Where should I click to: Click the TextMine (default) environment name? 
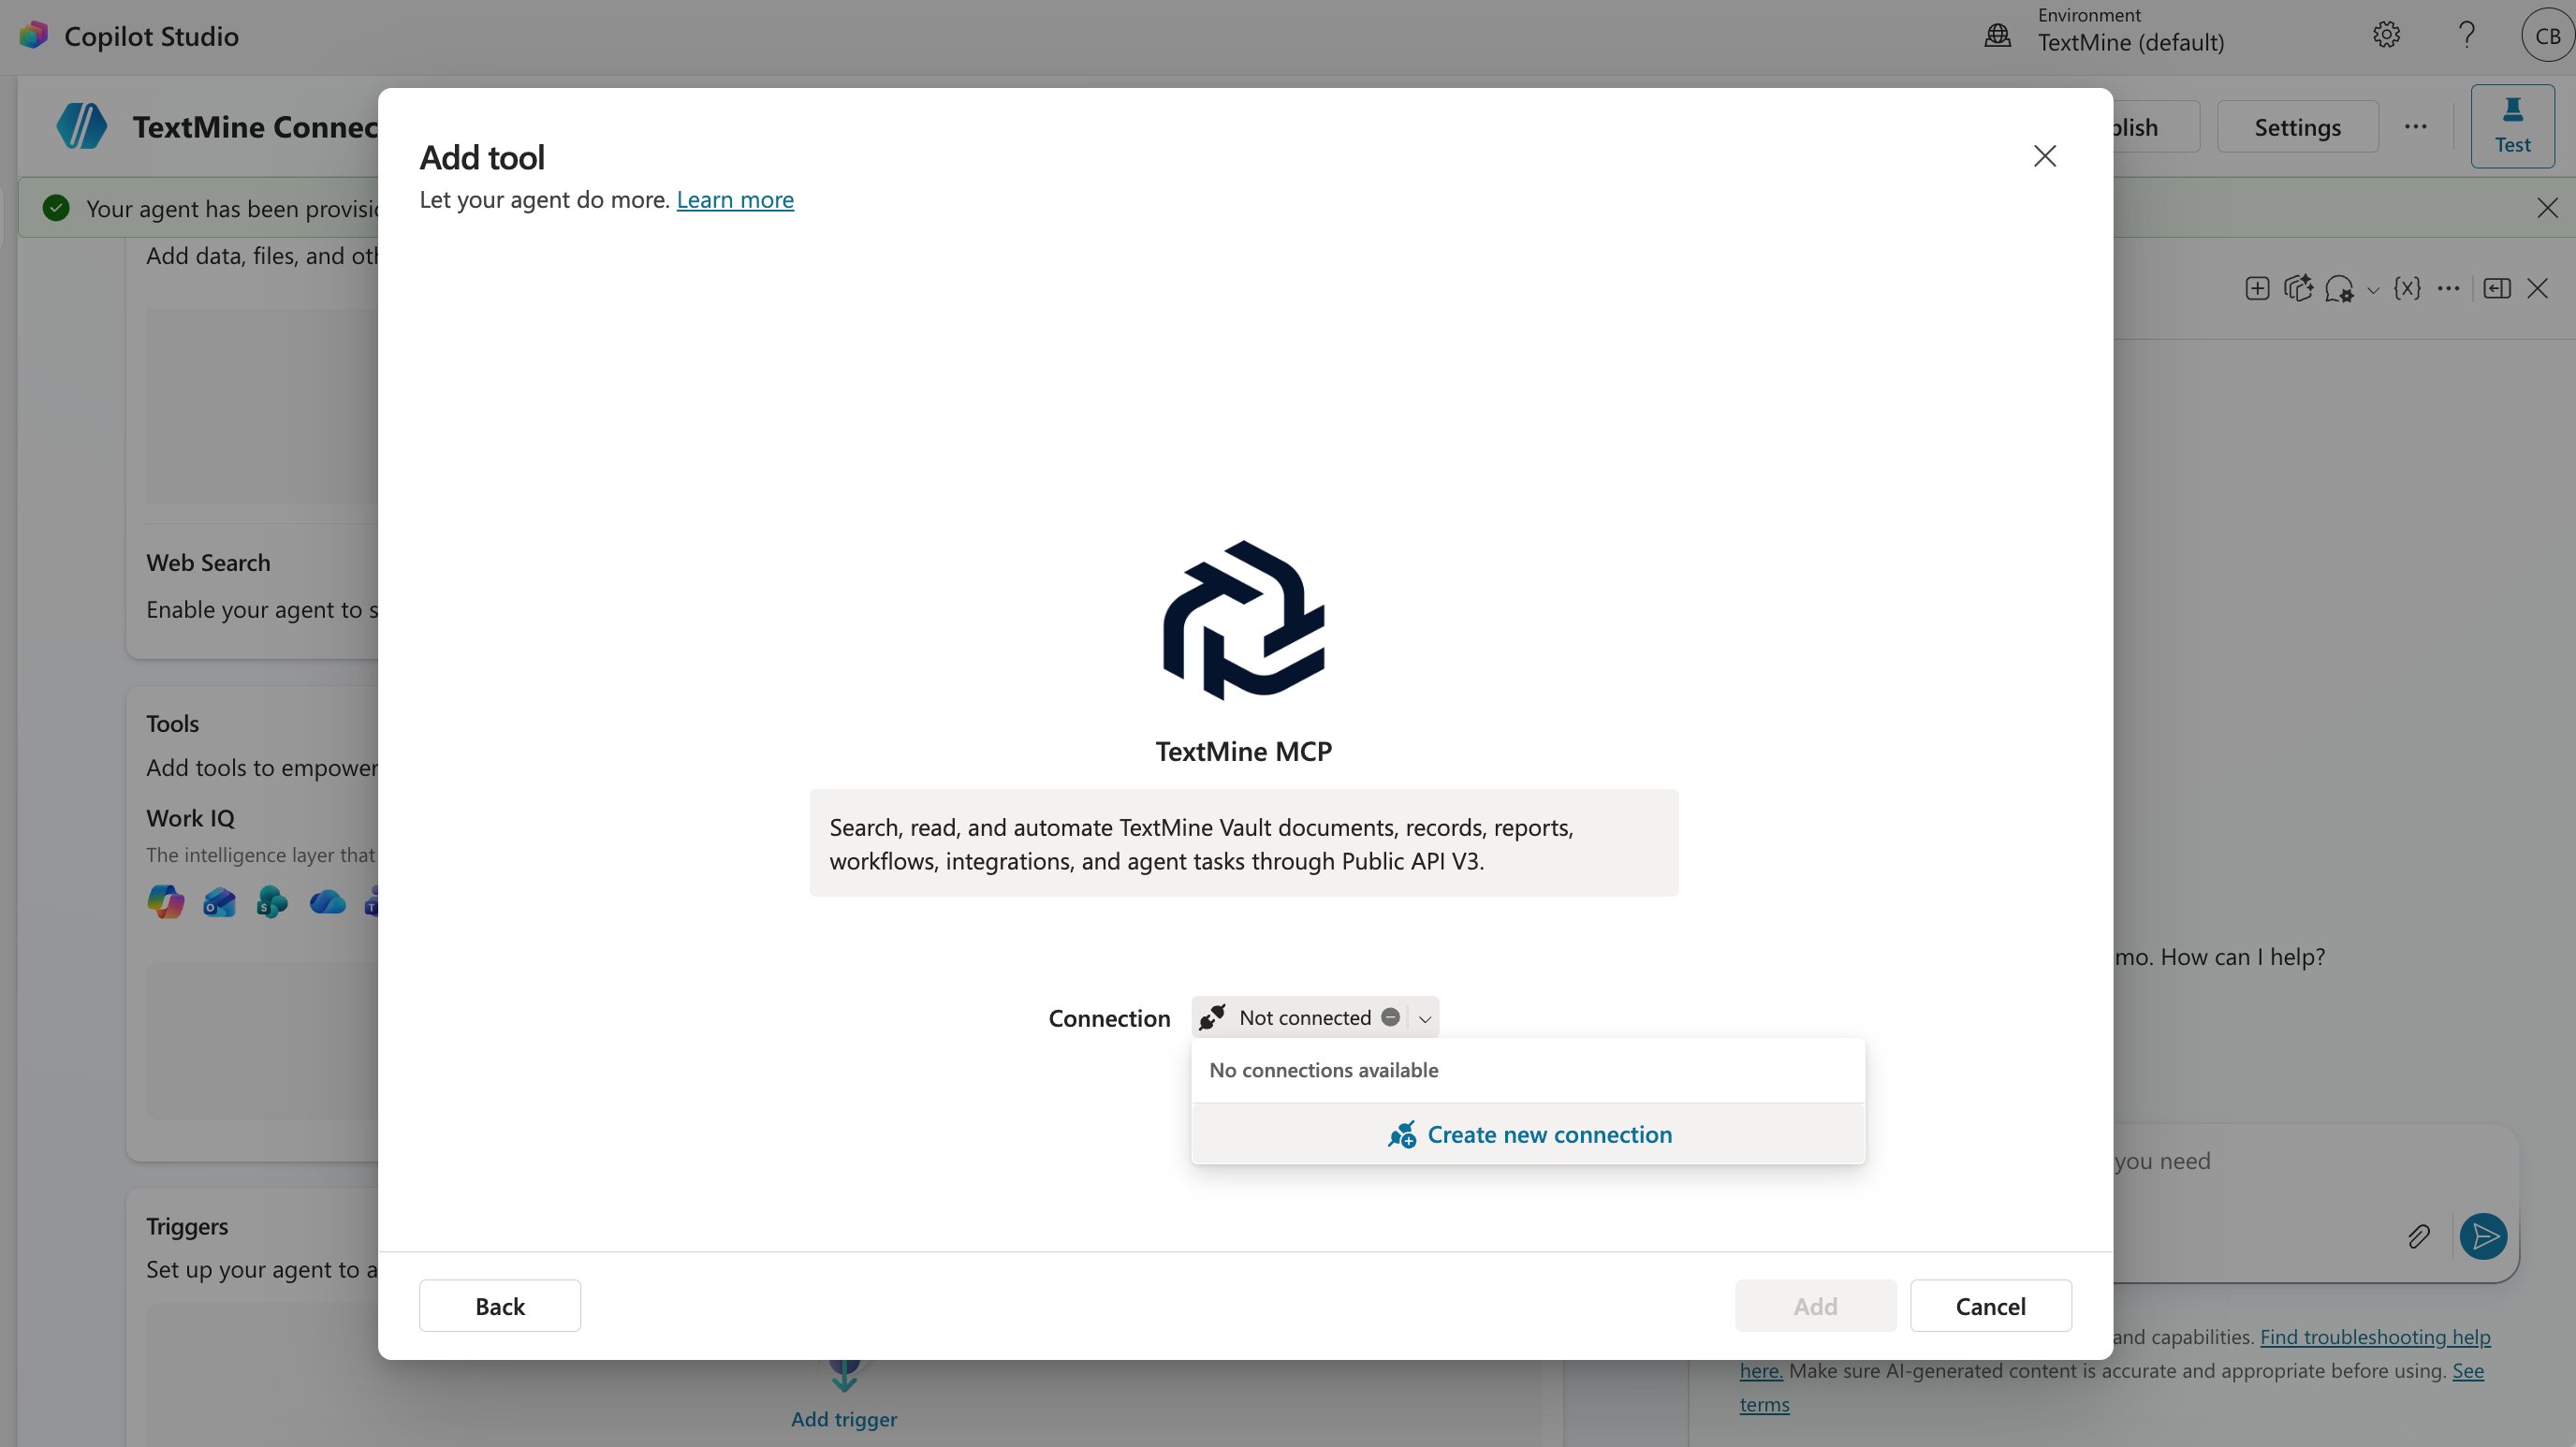[x=2131, y=42]
